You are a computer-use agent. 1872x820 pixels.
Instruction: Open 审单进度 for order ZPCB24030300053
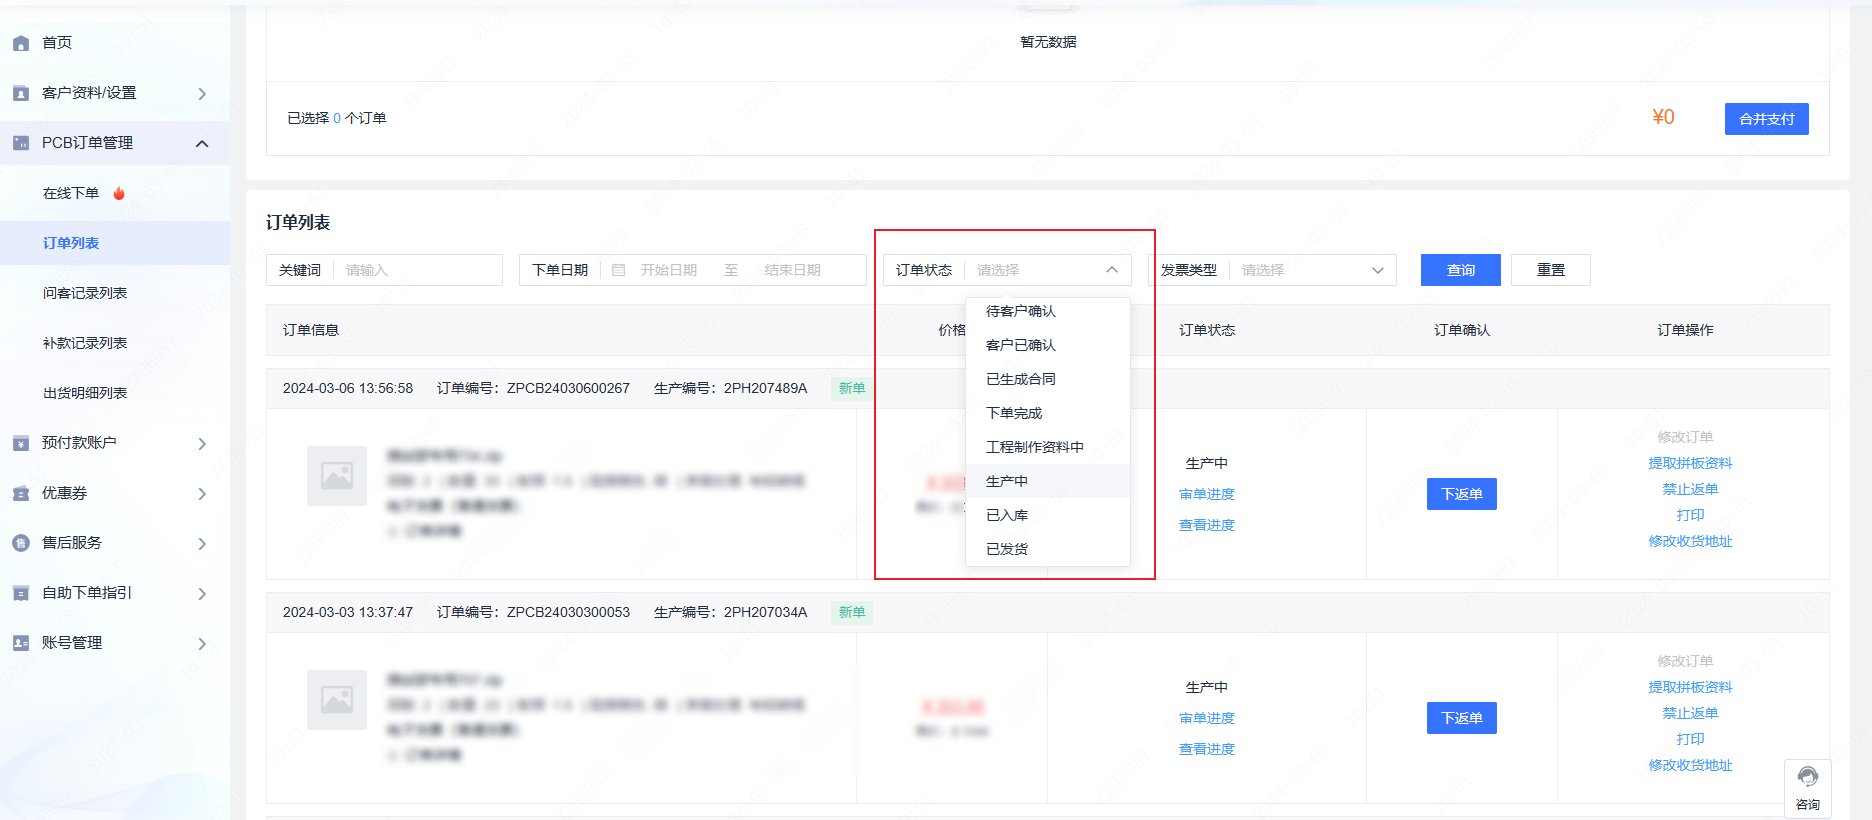point(1207,718)
